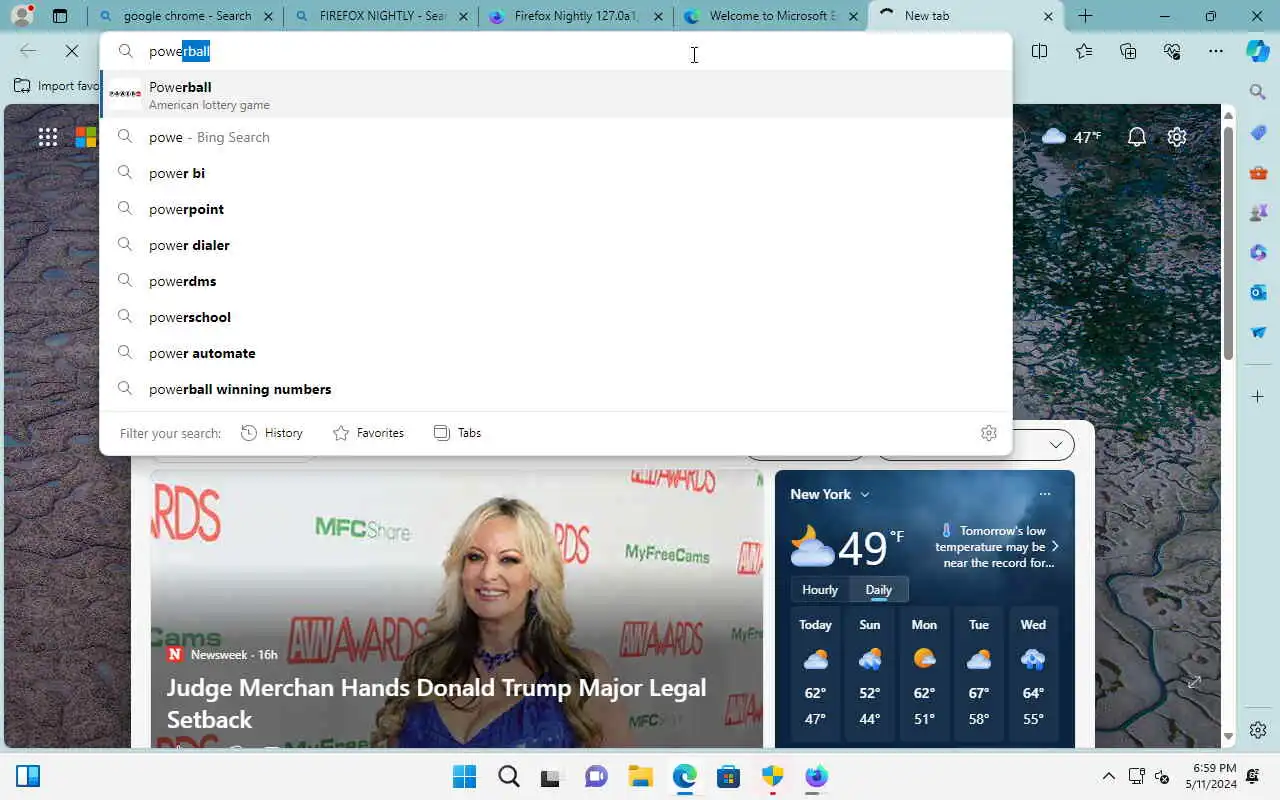Select the 'powerschool' suggestion
The height and width of the screenshot is (800, 1280).
click(556, 317)
